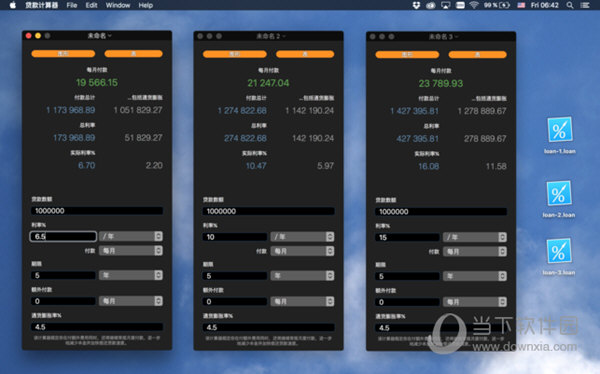Open the Window menu
Screen dimensions: 600x374
(x=118, y=5)
